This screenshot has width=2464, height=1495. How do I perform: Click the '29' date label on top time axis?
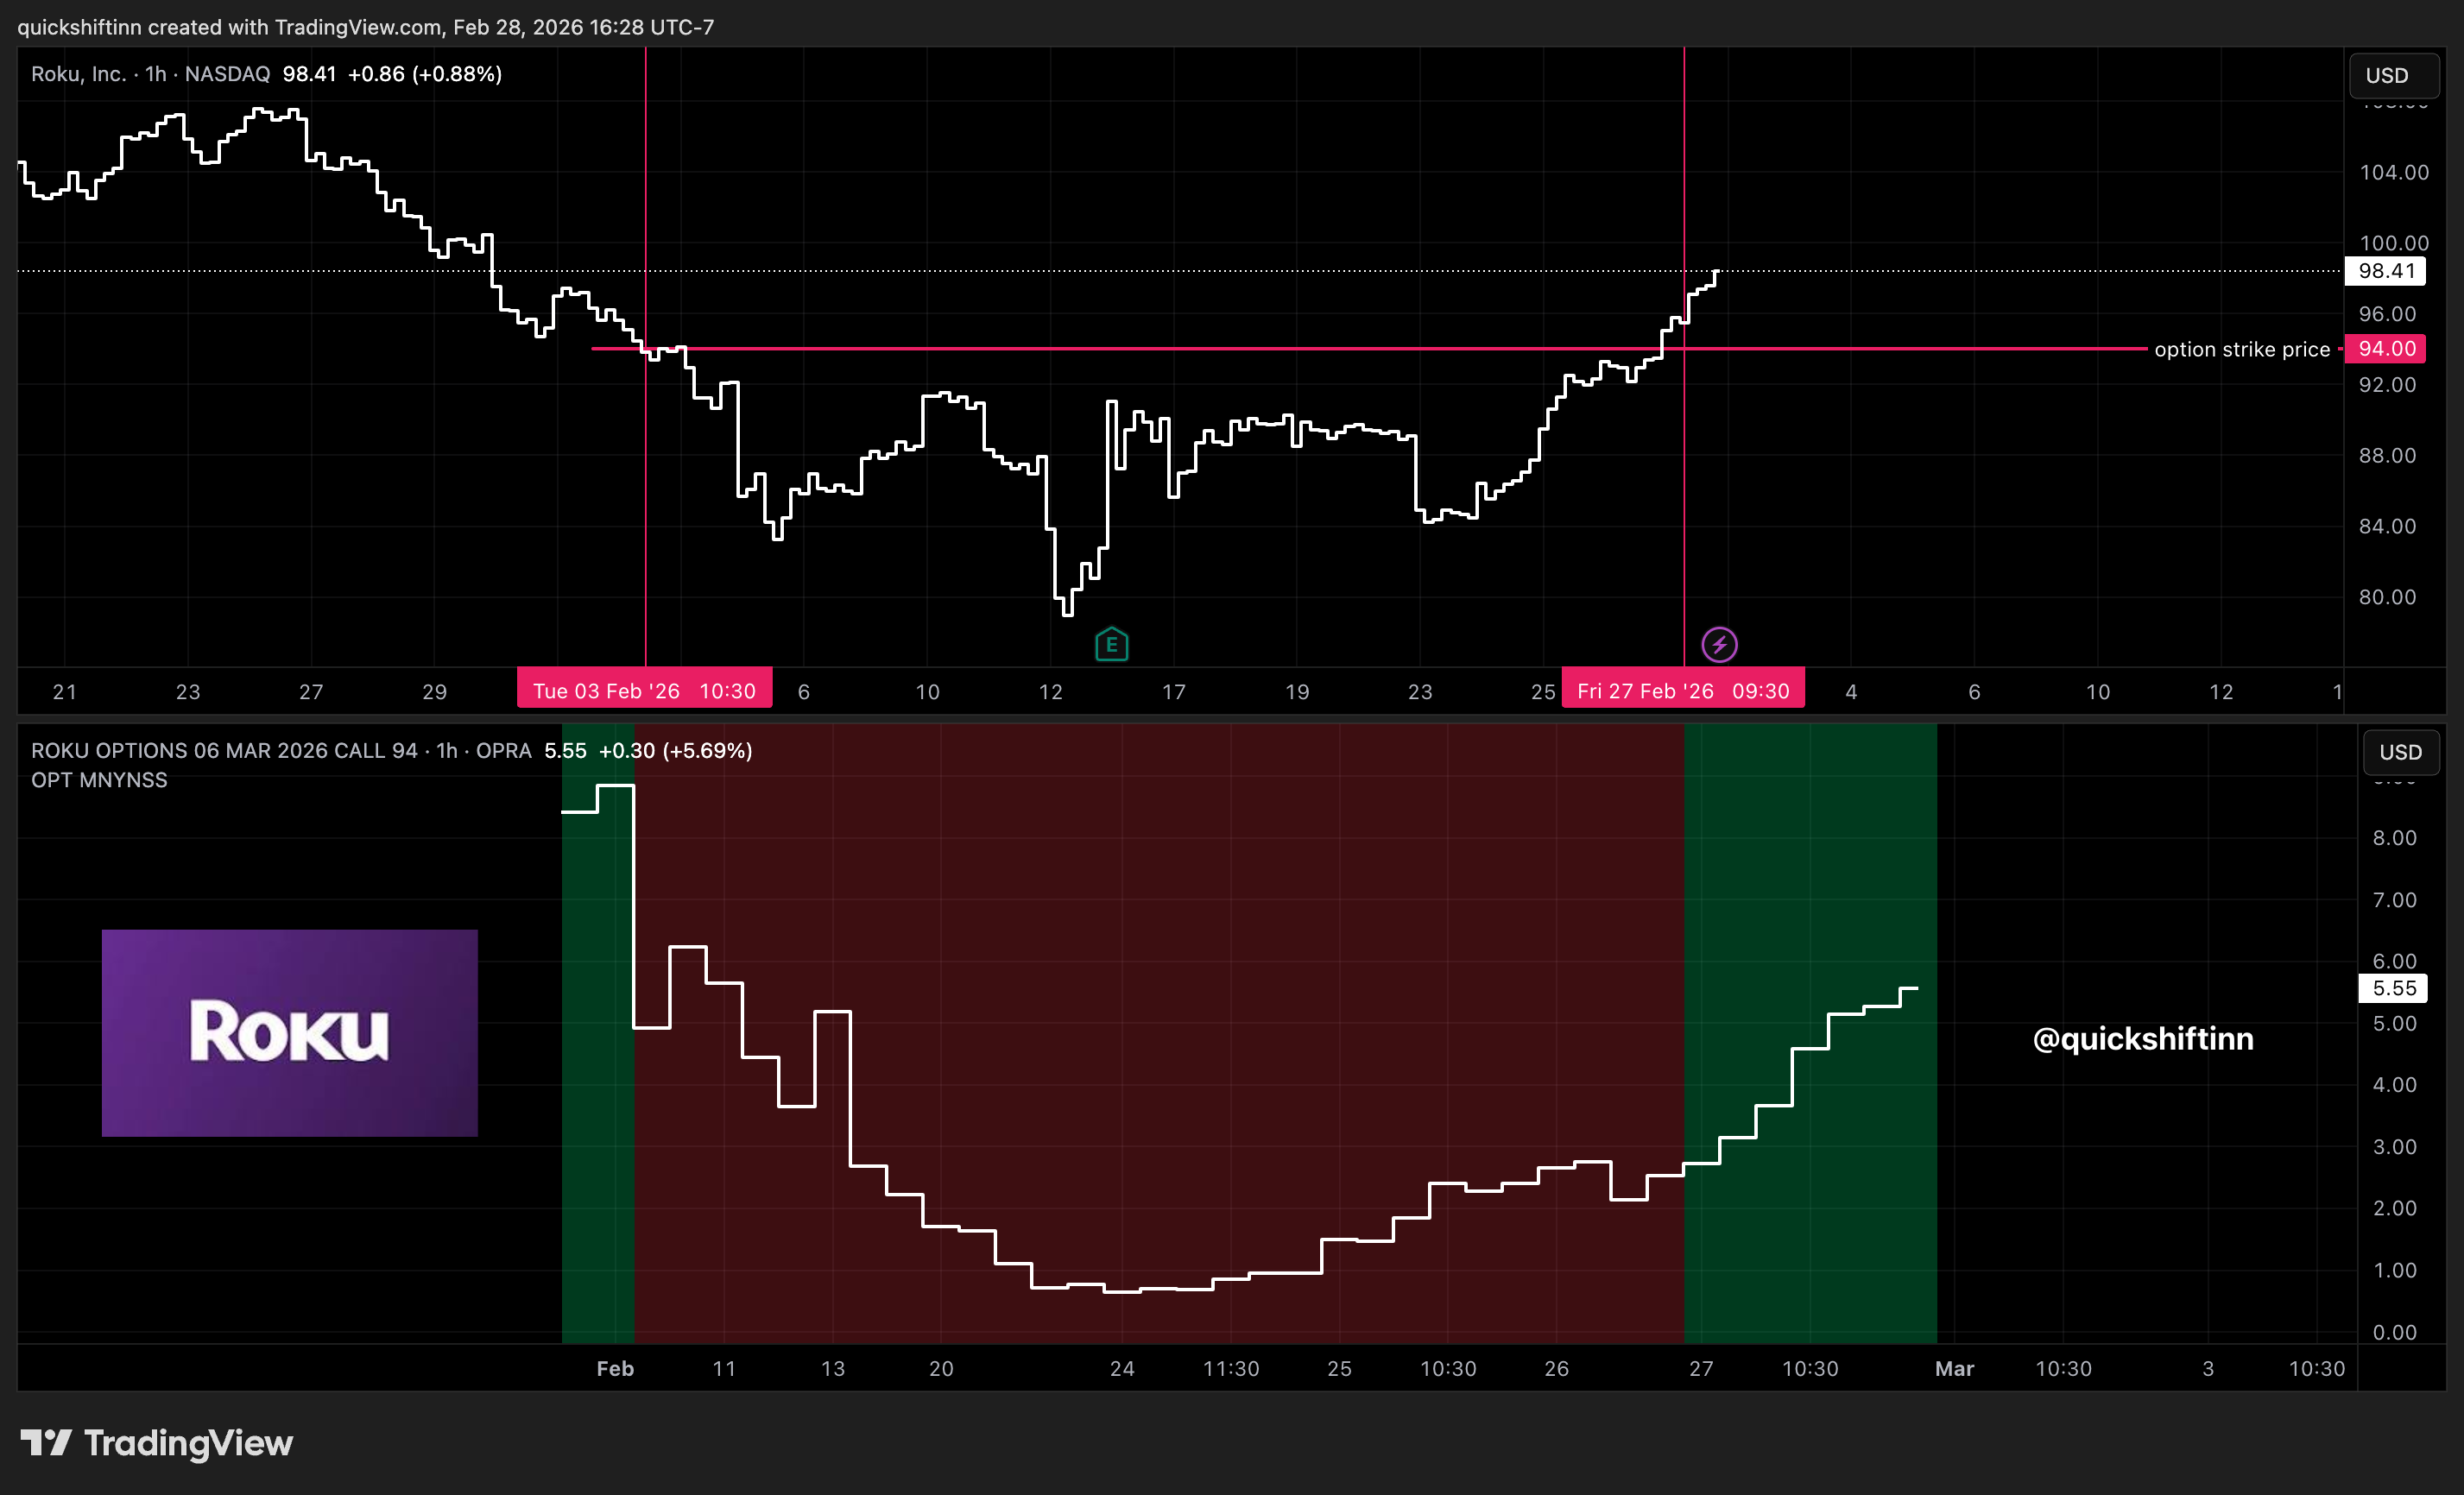tap(434, 691)
